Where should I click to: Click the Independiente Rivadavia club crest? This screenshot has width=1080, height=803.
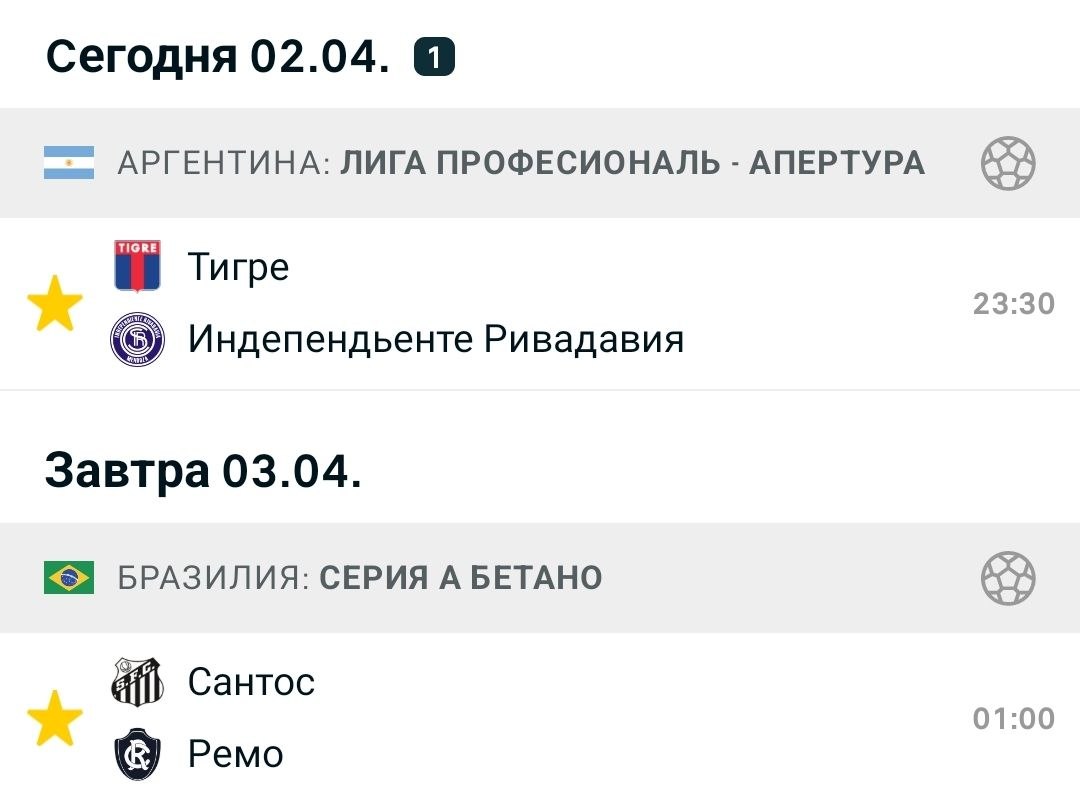click(137, 340)
